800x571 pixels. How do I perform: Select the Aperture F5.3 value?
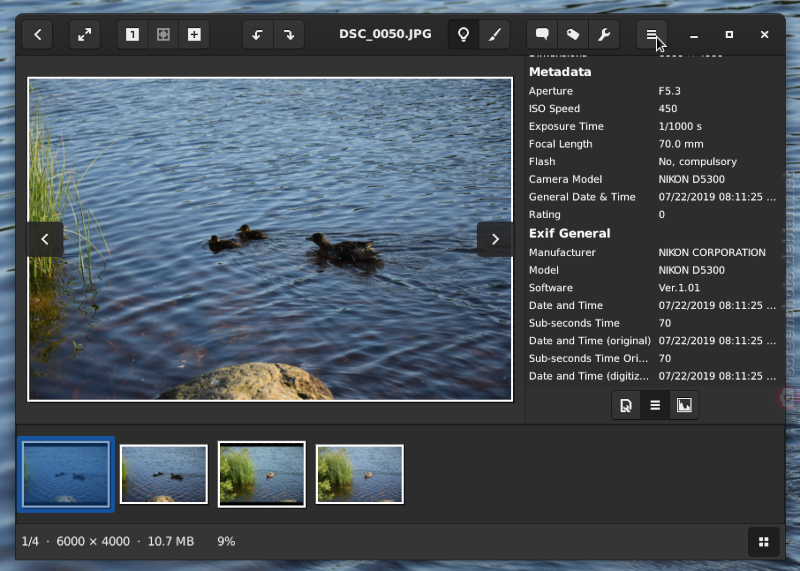tap(669, 91)
